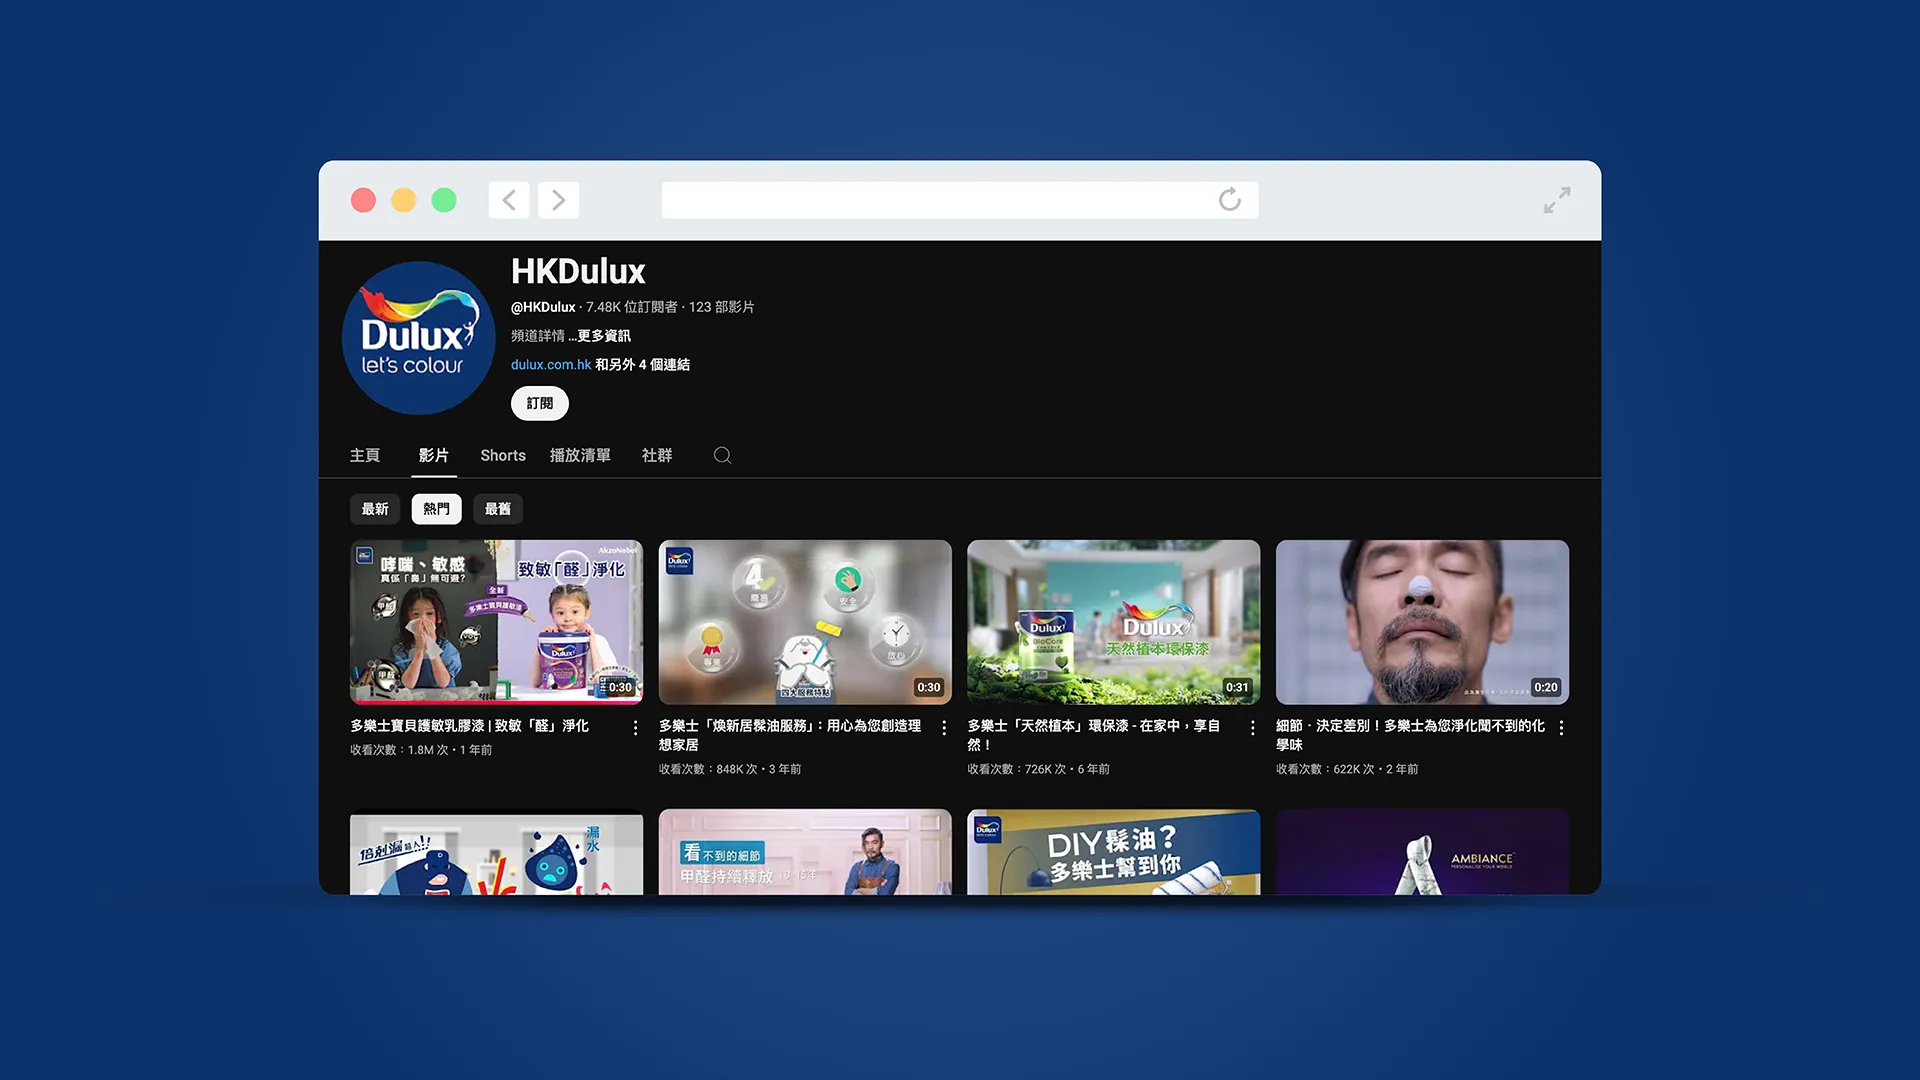Viewport: 1920px width, 1080px height.
Task: Open the 看不到的細節 甲醛持續釋放 thumbnail
Action: click(x=805, y=852)
